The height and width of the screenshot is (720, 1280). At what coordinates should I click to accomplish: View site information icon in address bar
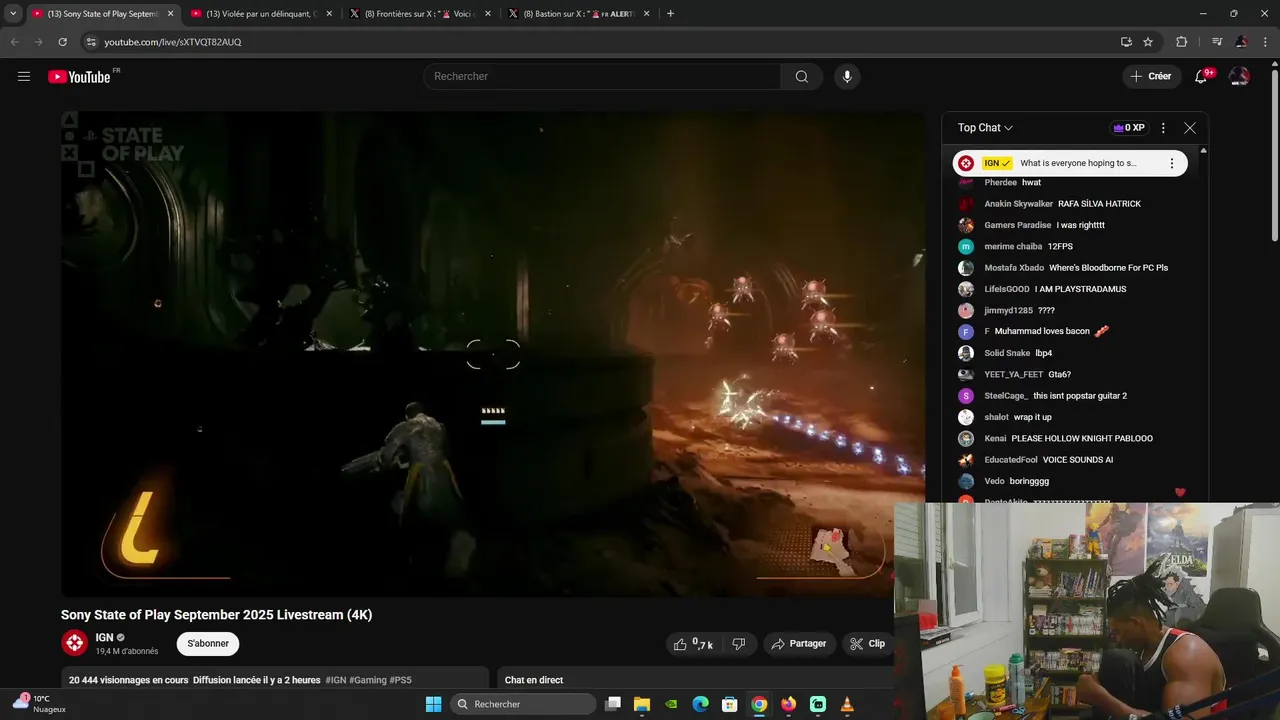[91, 42]
